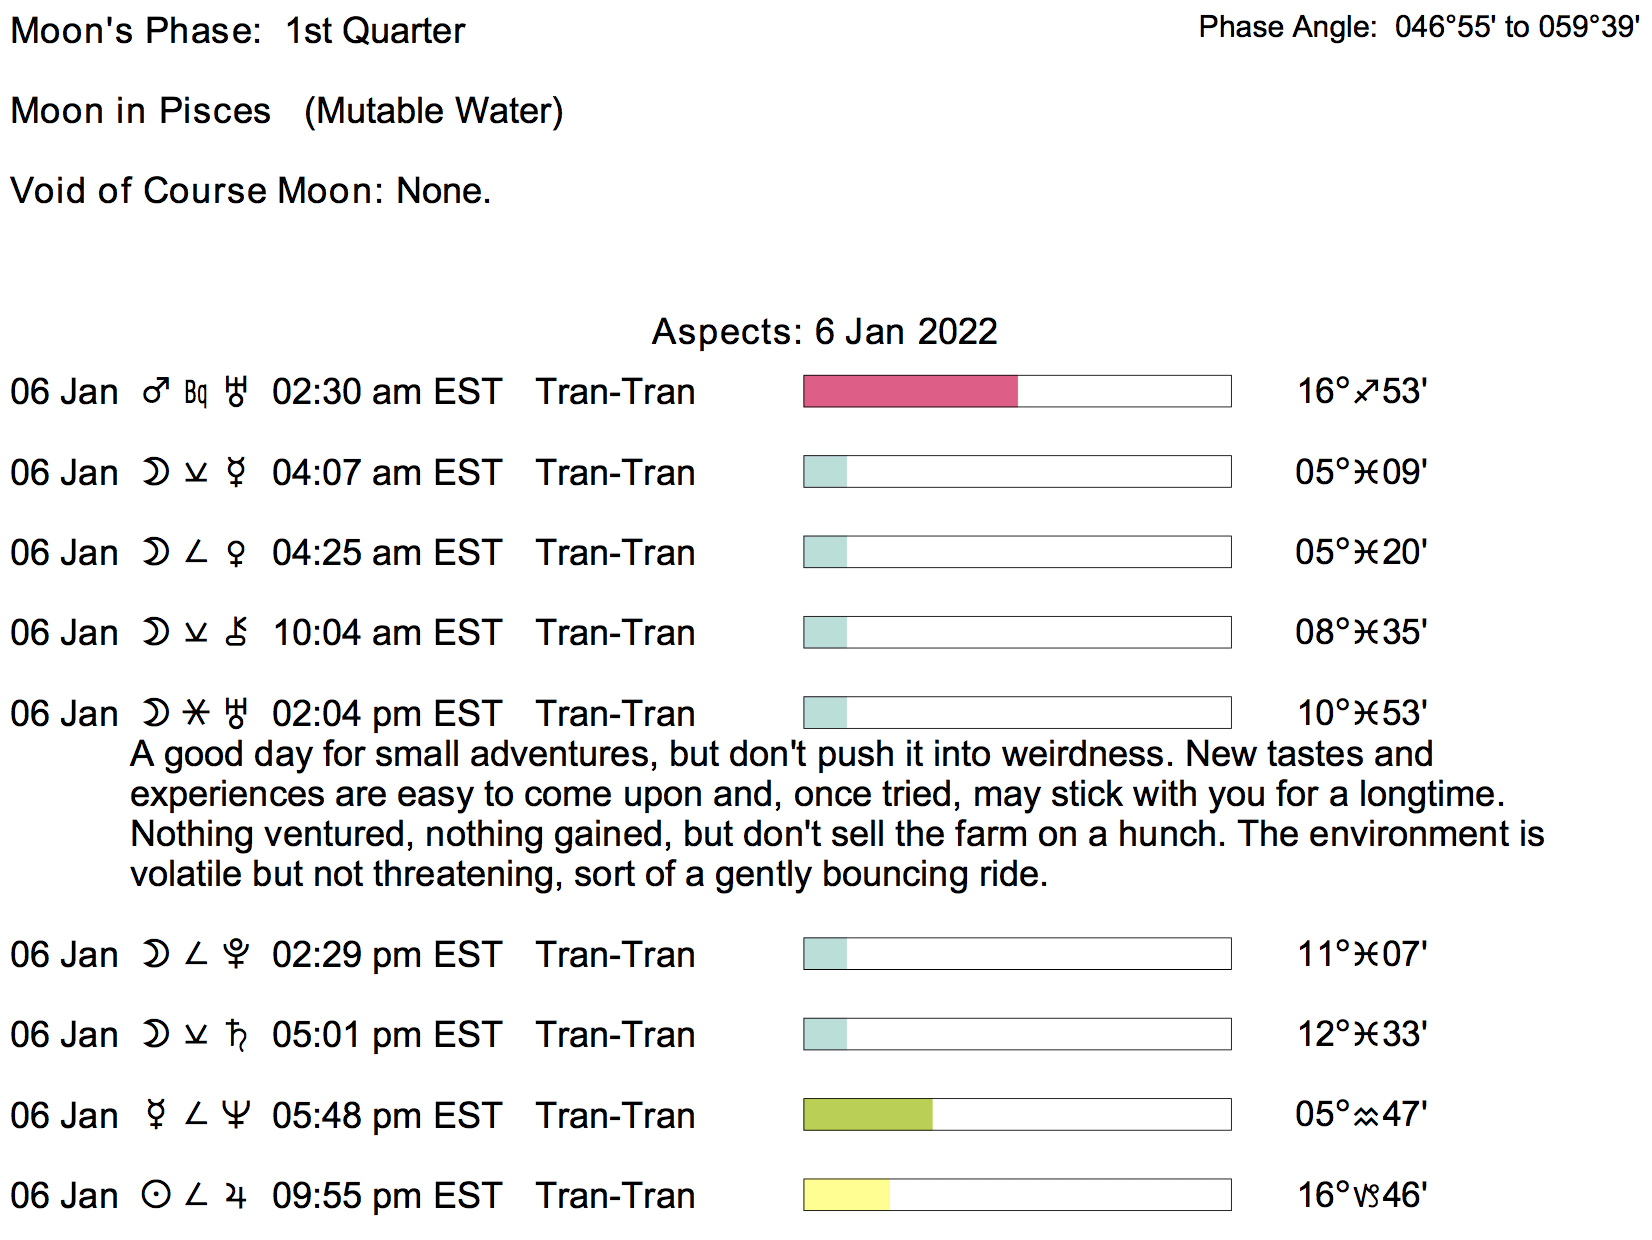The width and height of the screenshot is (1652, 1240).
Task: Click the Mars symbol in first aspect row
Action: (x=155, y=392)
